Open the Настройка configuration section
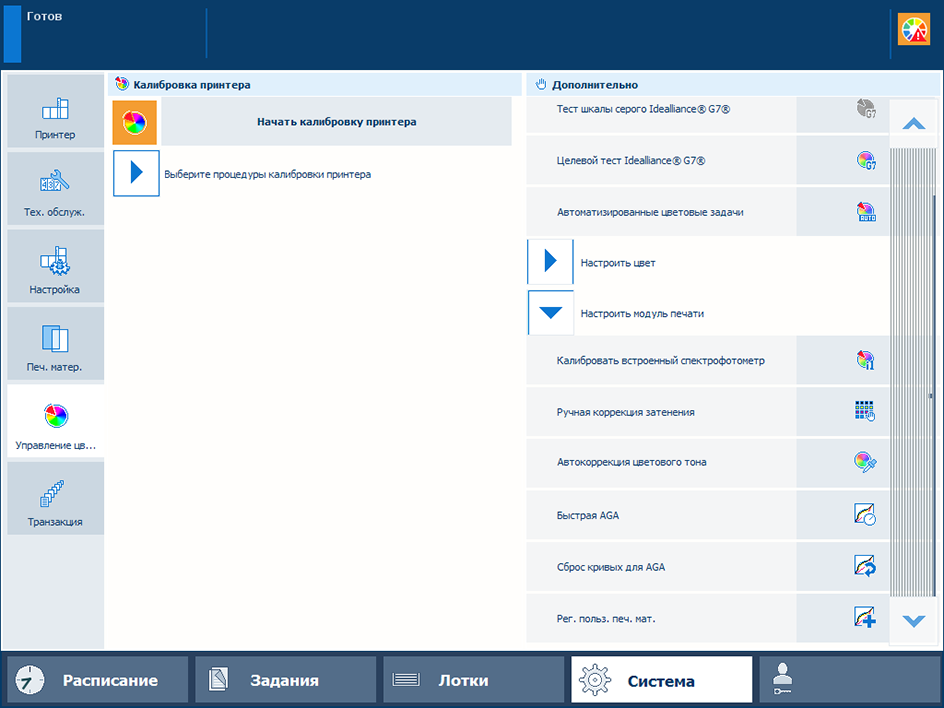Image resolution: width=944 pixels, height=708 pixels. click(55, 266)
